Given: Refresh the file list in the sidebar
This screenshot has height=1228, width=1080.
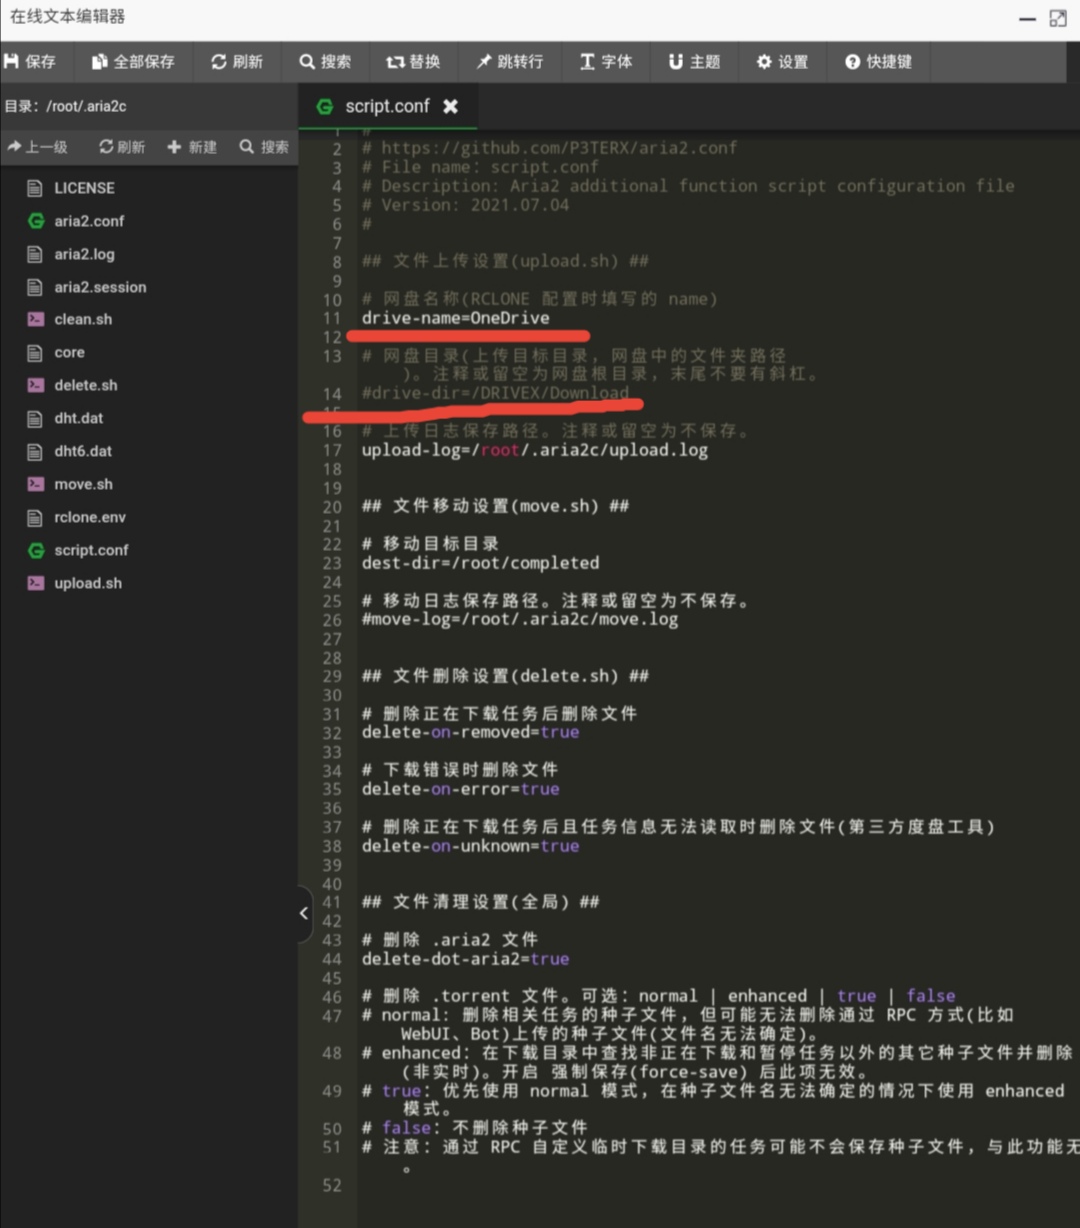Looking at the screenshot, I should (121, 147).
